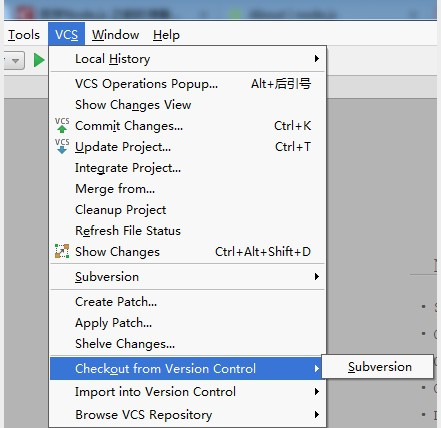Image resolution: width=441 pixels, height=428 pixels.
Task: Select Checkout from Version Control
Action: coord(186,369)
